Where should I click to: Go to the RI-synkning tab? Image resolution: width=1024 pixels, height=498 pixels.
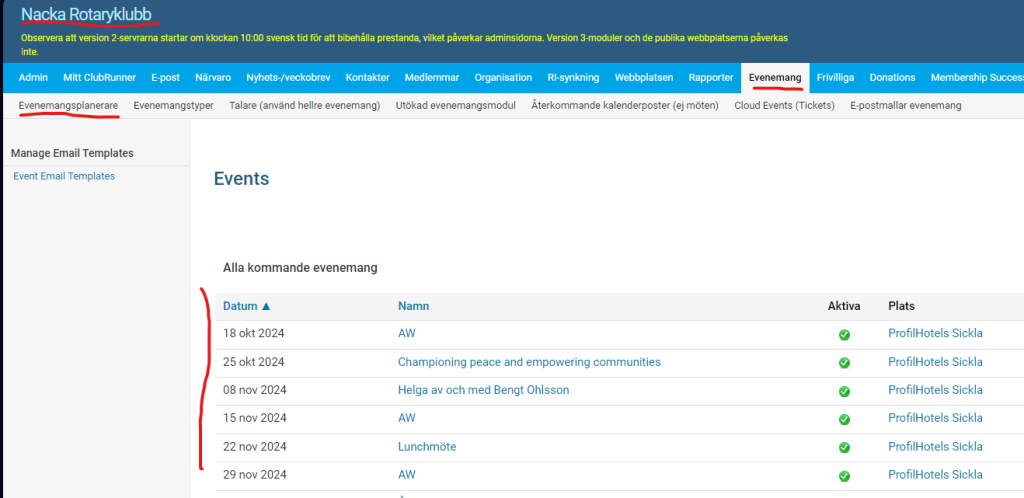573,78
